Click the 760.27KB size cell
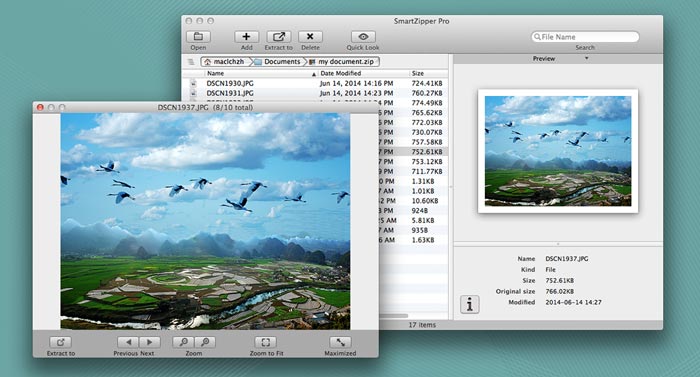The height and width of the screenshot is (377, 700). click(x=427, y=93)
